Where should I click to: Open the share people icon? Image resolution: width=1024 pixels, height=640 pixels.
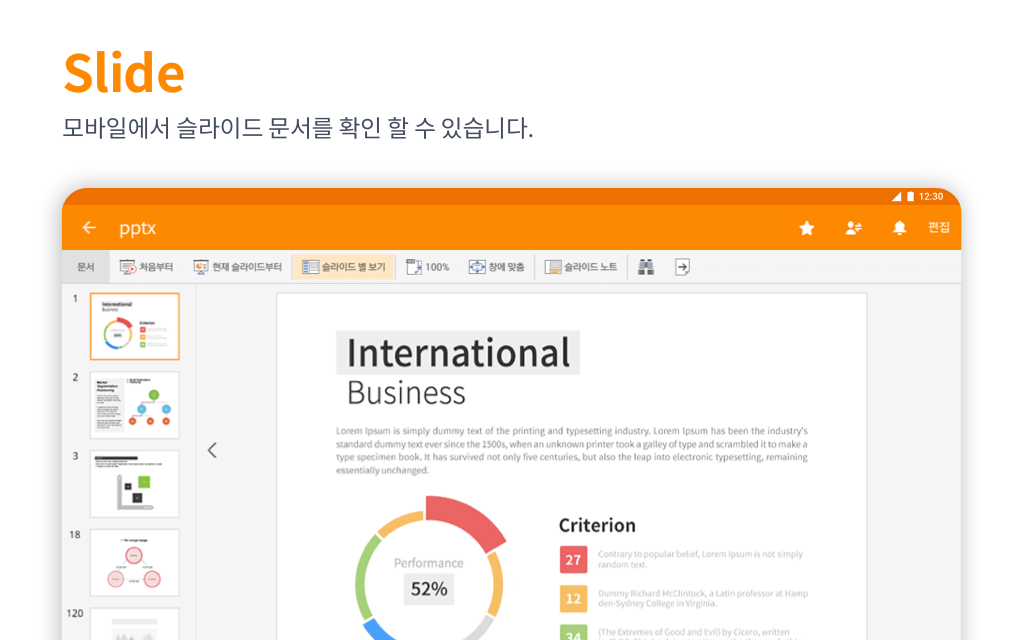tap(854, 228)
